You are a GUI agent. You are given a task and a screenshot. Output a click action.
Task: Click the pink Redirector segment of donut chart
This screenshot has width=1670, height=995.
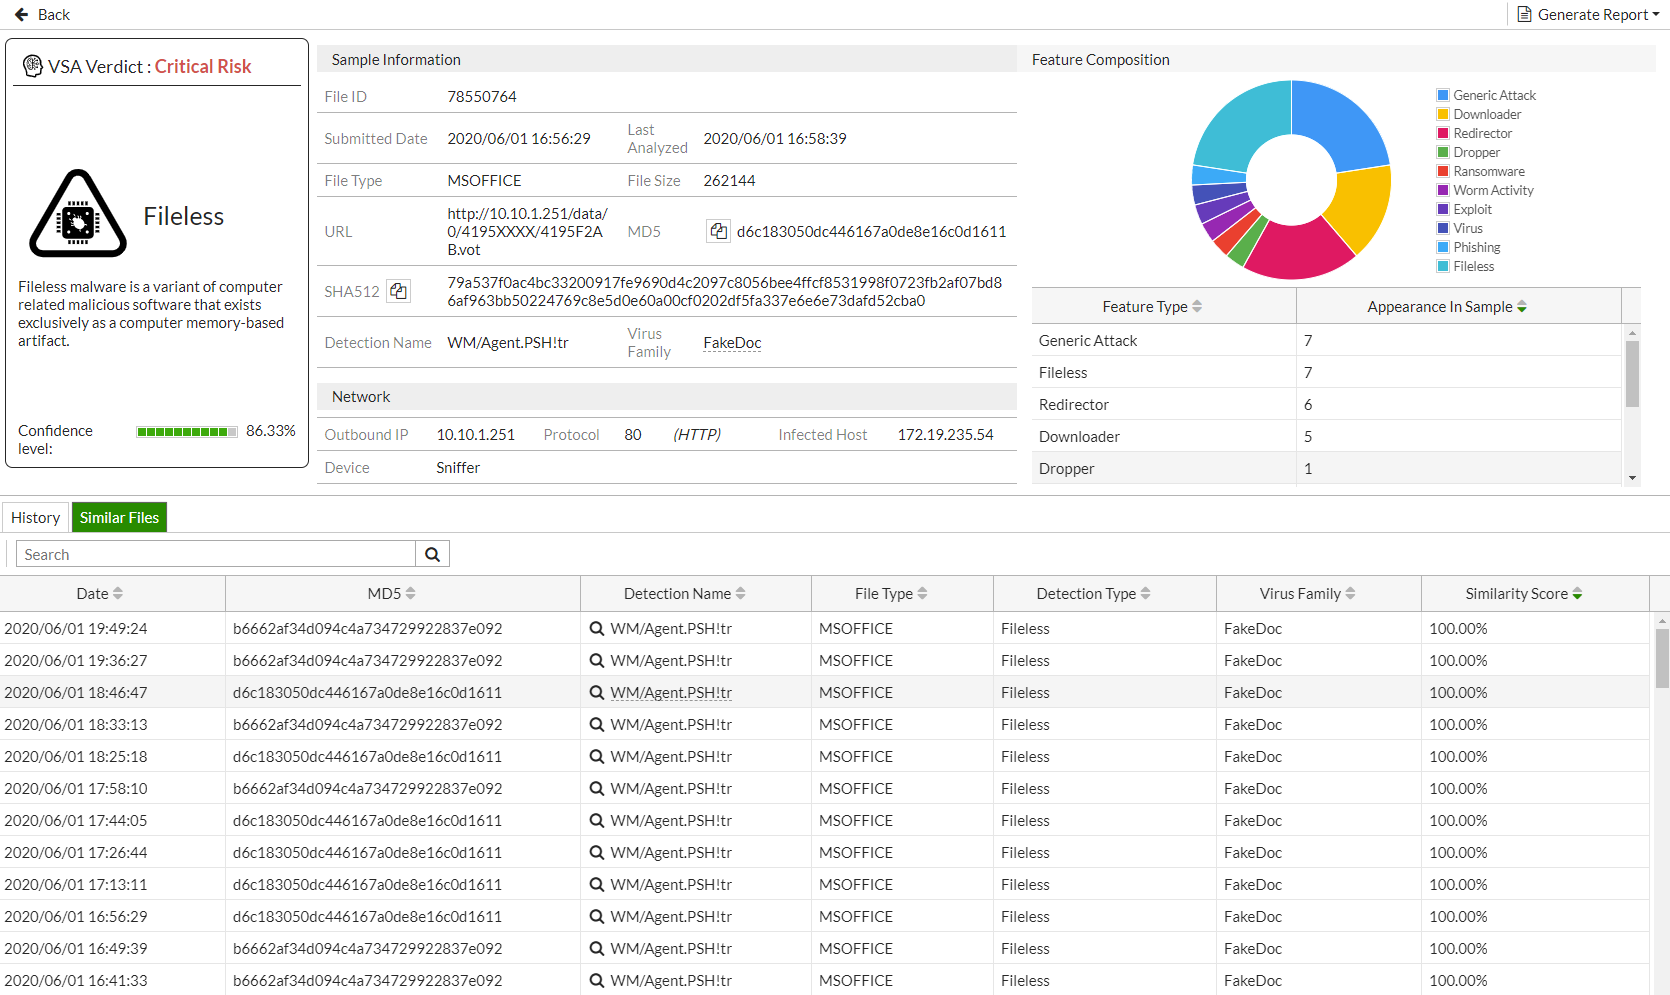pos(1296,252)
